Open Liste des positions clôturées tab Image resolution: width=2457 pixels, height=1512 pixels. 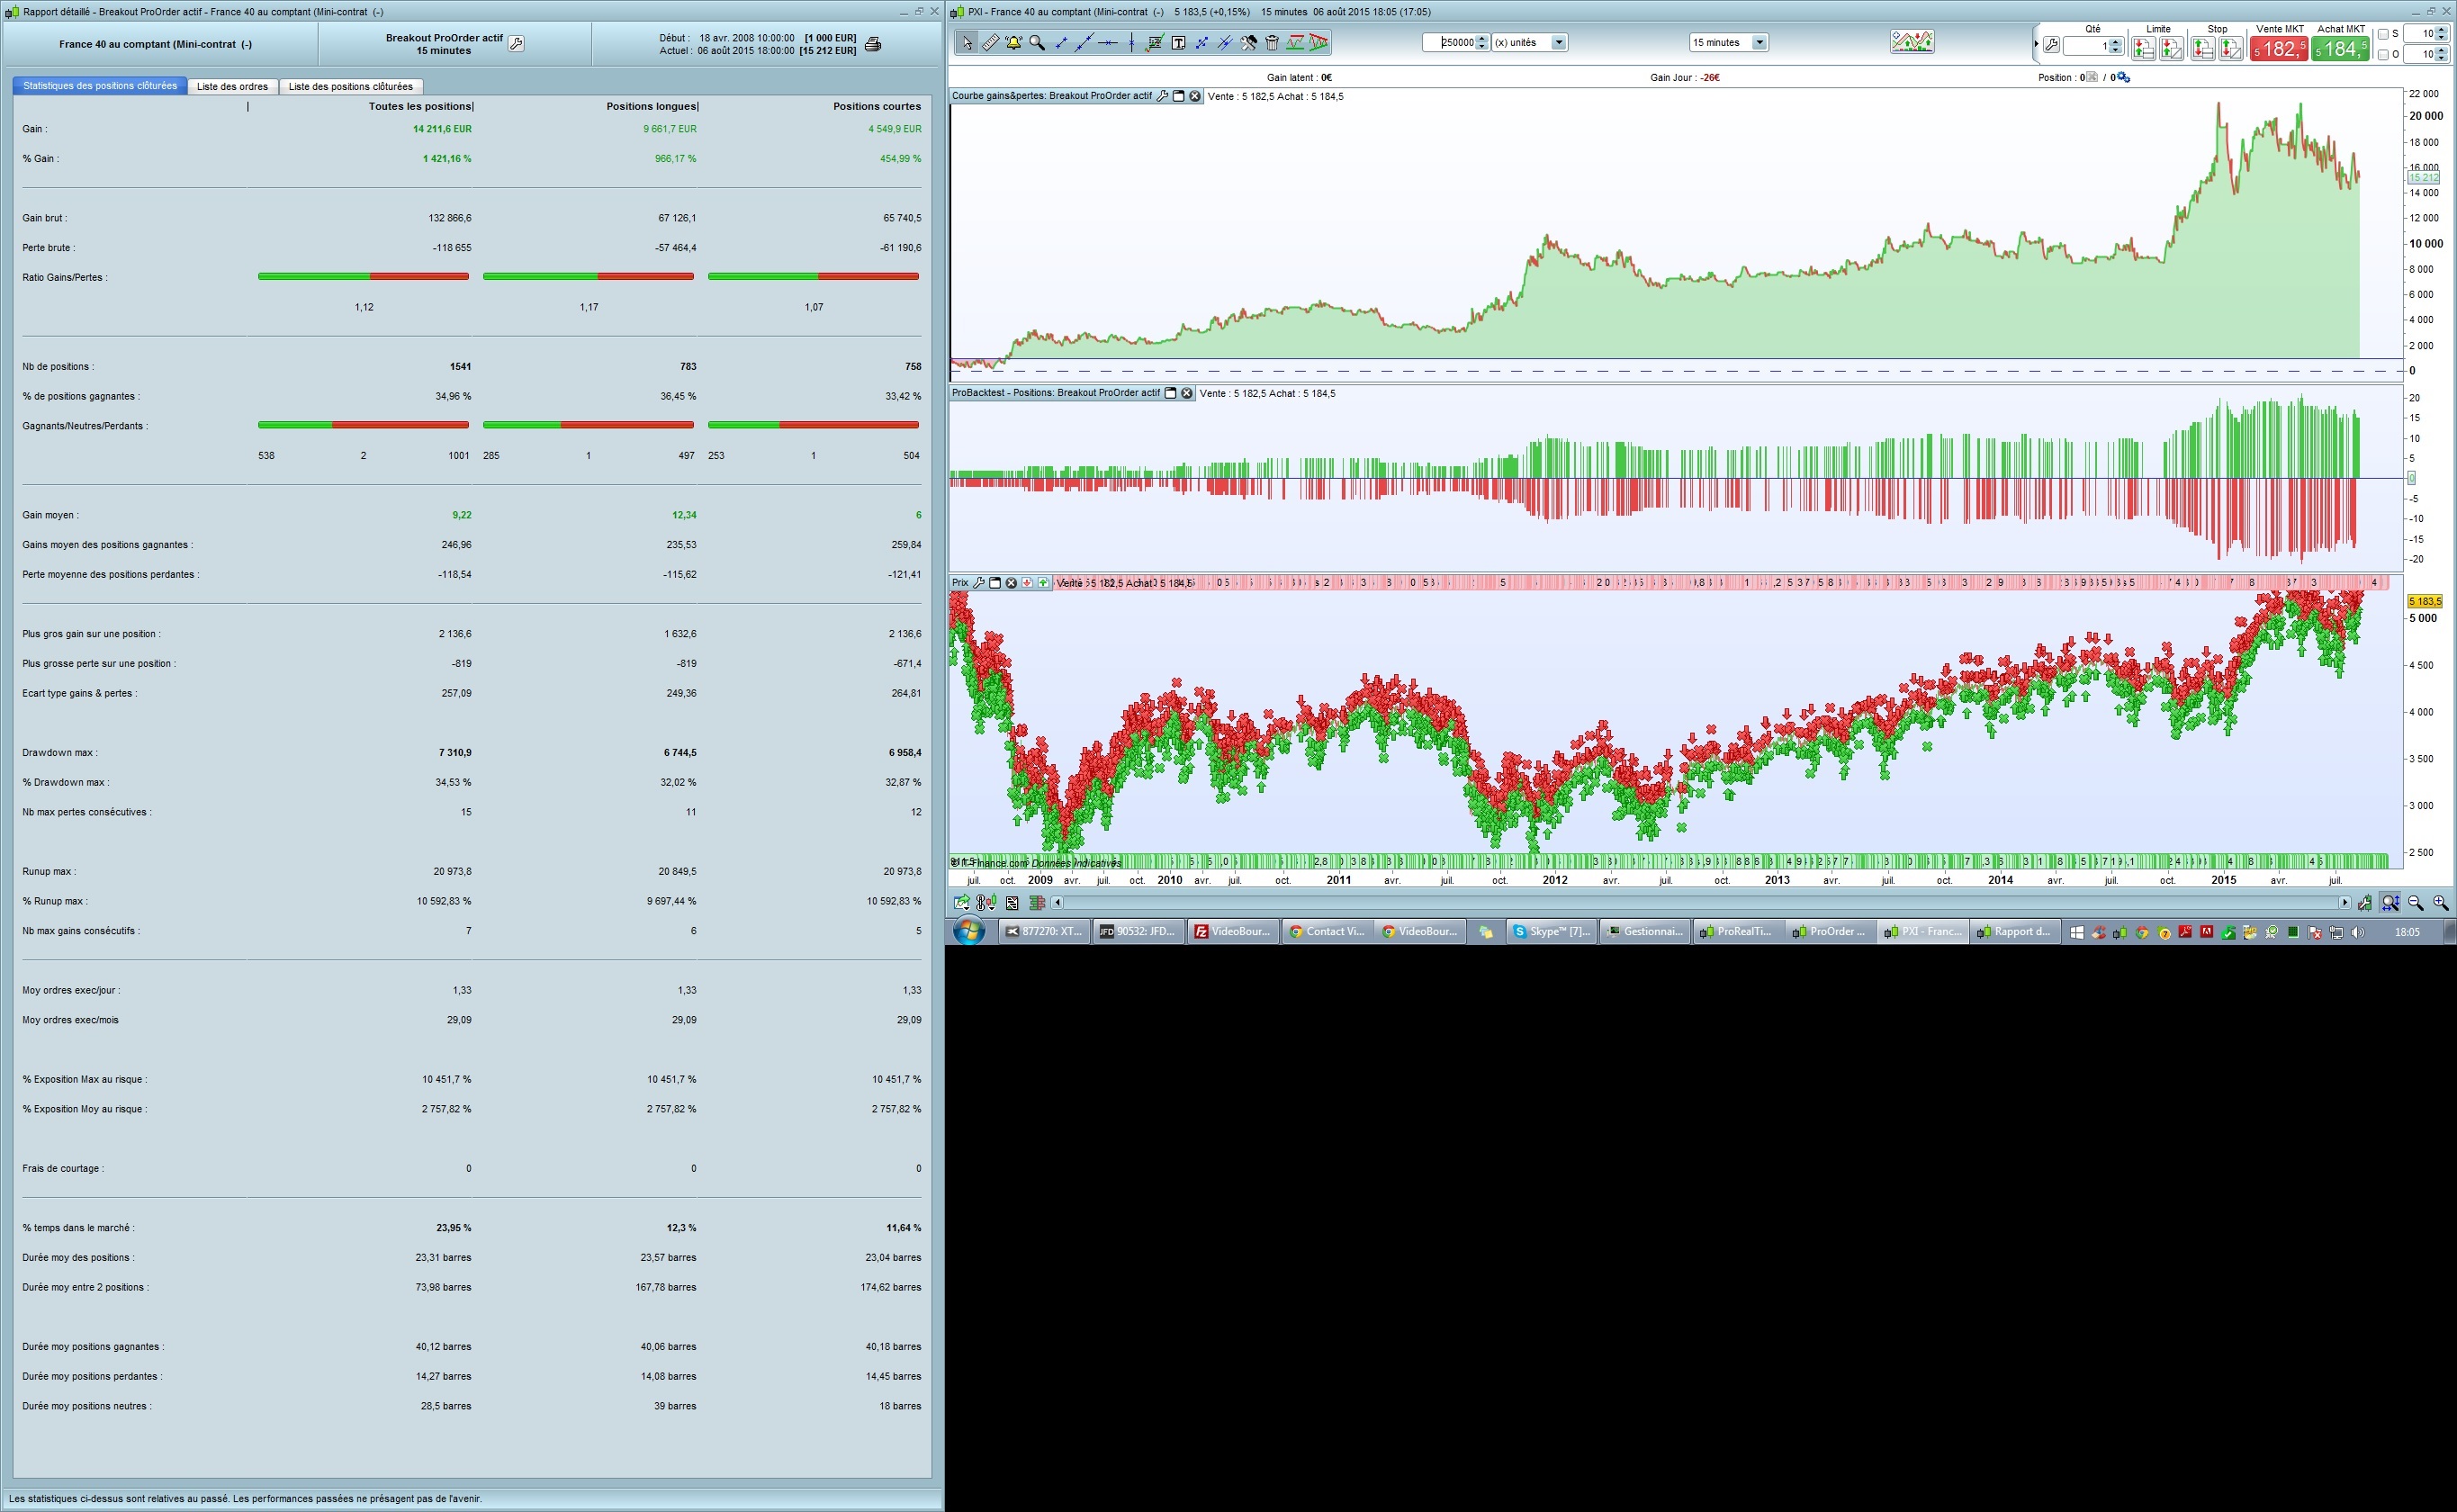350,87
